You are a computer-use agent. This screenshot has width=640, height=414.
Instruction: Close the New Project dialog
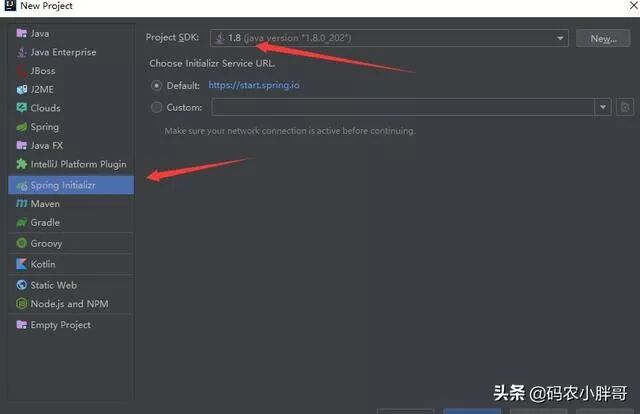click(x=634, y=6)
